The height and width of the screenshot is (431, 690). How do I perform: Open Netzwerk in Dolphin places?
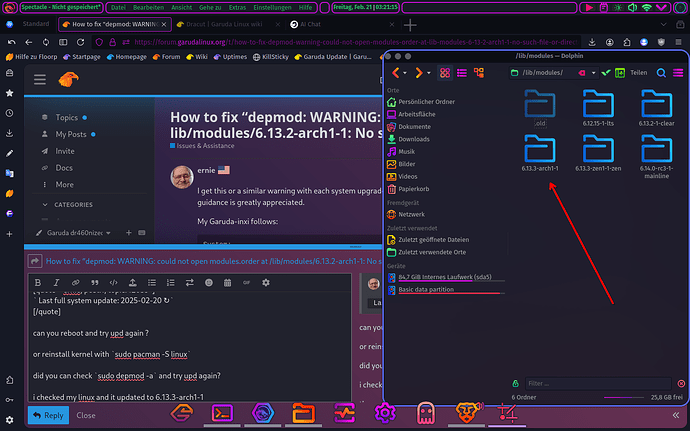(406, 214)
